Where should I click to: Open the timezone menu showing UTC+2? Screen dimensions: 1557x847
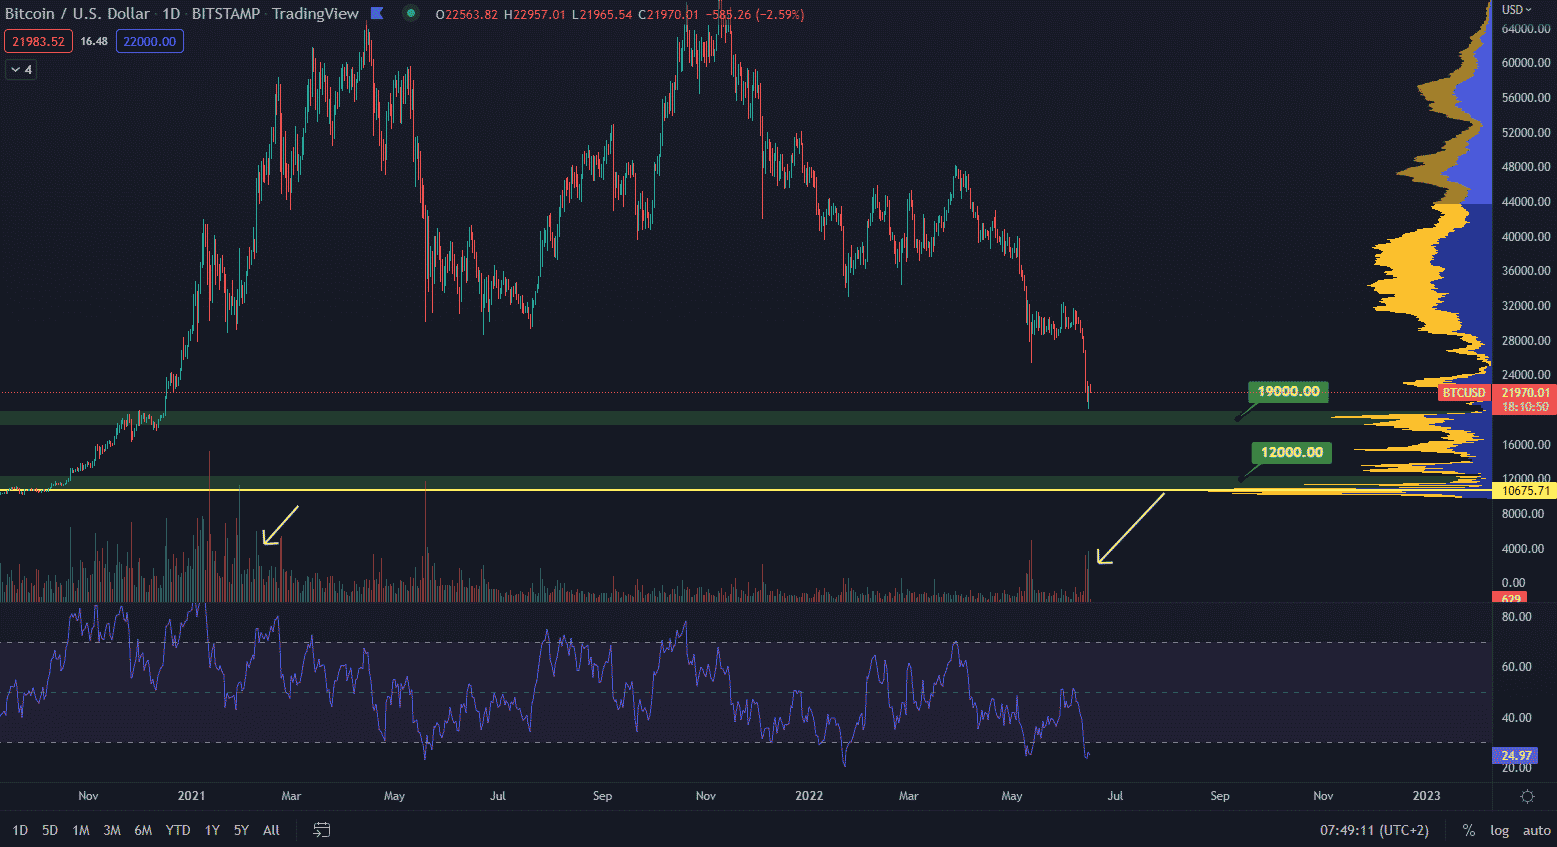[x=1374, y=830]
